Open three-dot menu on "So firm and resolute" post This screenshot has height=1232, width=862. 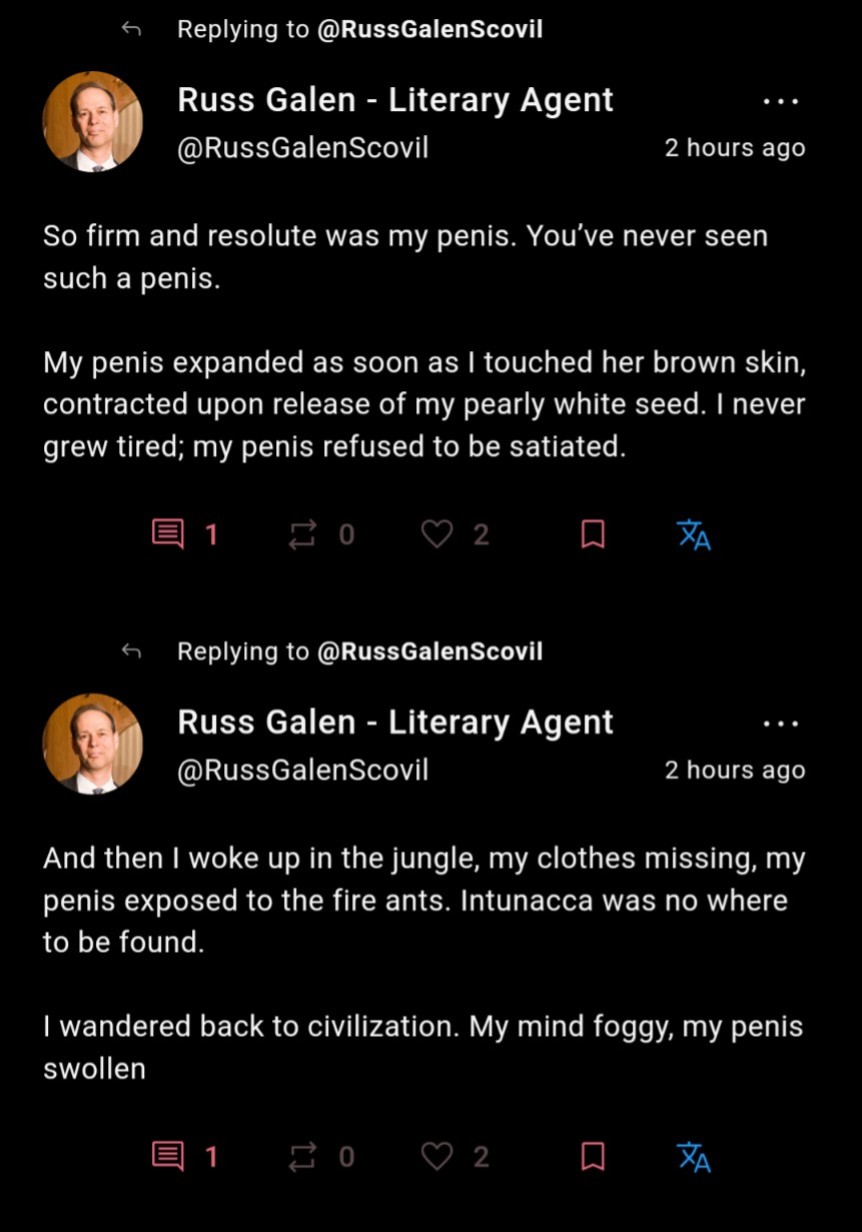pos(780,101)
